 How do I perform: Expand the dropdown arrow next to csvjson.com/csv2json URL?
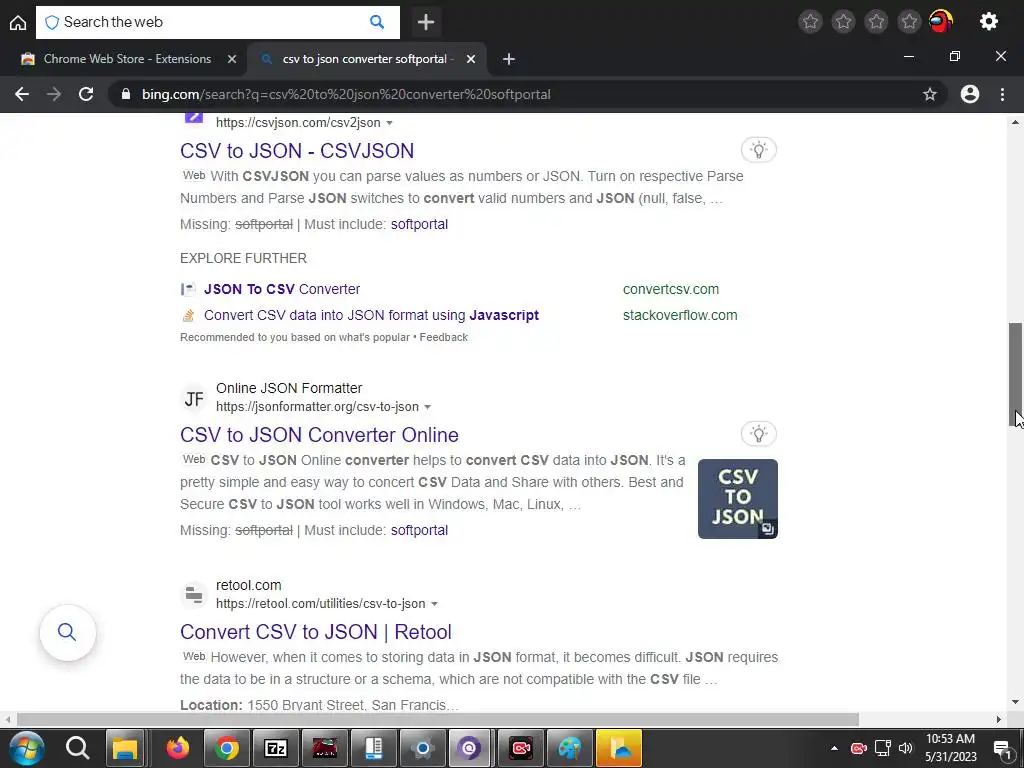coord(390,123)
